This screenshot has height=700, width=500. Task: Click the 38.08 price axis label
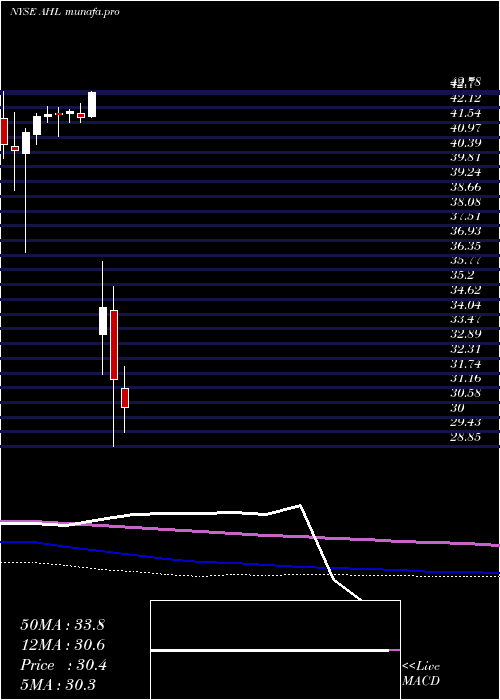pyautogui.click(x=466, y=202)
